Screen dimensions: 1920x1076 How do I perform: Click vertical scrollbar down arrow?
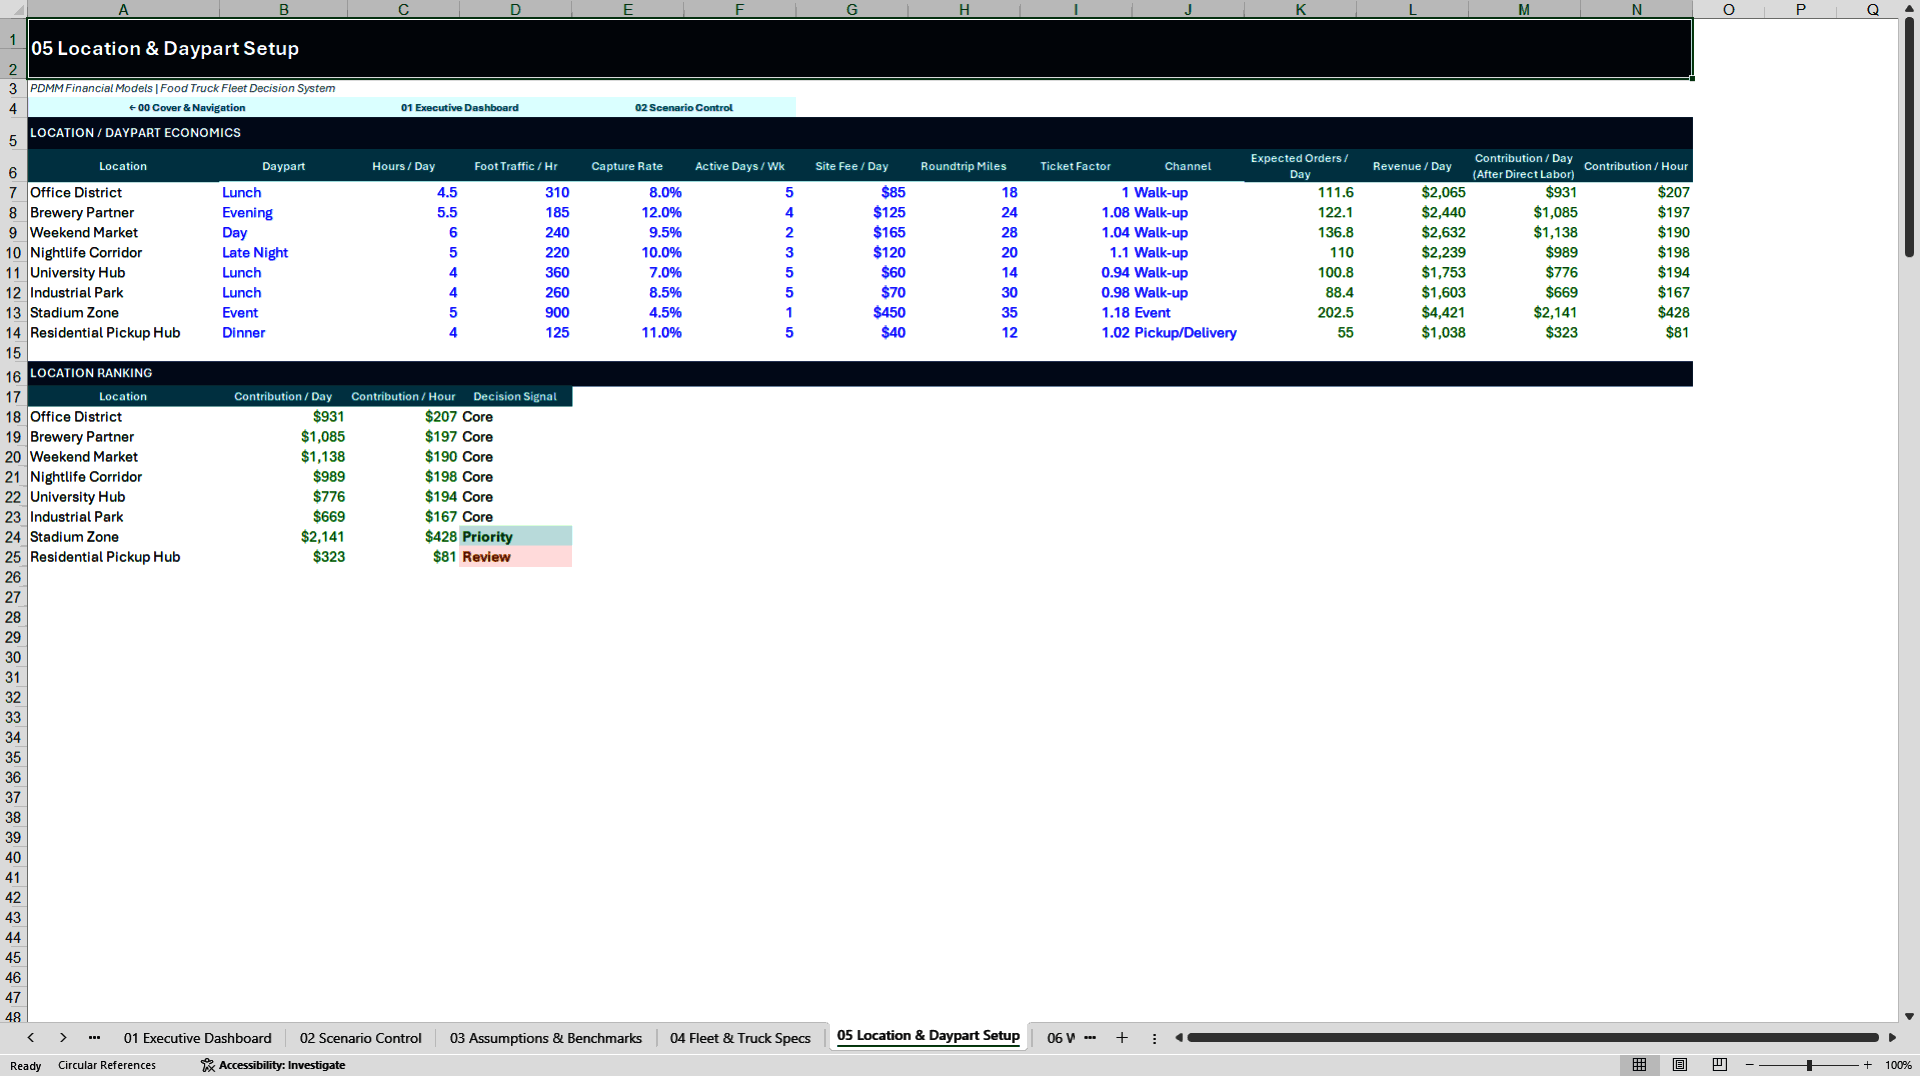(1909, 1016)
